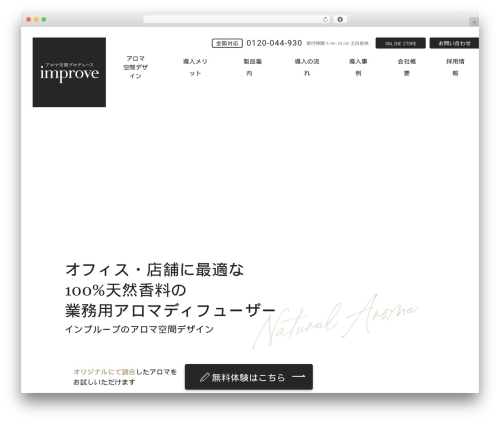This screenshot has width=500, height=423.
Task: Open the 導入の流れ menu item
Action: click(x=307, y=67)
